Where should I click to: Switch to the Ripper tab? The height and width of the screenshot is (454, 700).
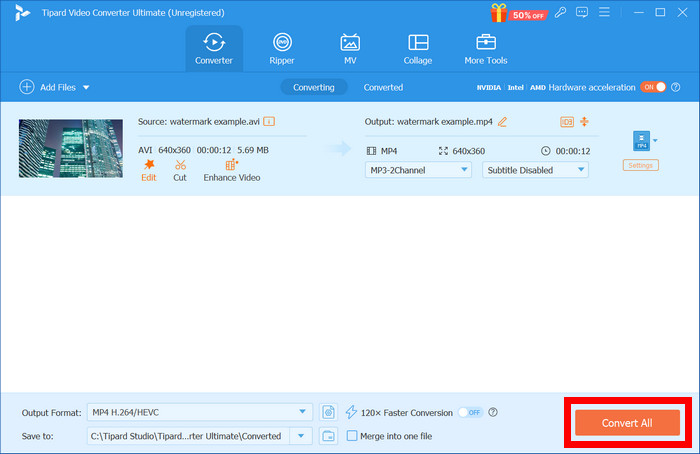pos(282,49)
